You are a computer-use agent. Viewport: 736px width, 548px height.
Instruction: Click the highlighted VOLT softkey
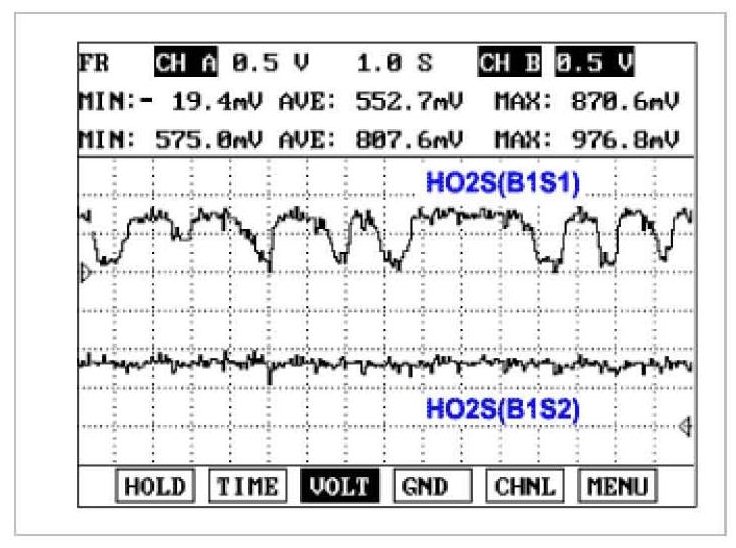(x=339, y=487)
